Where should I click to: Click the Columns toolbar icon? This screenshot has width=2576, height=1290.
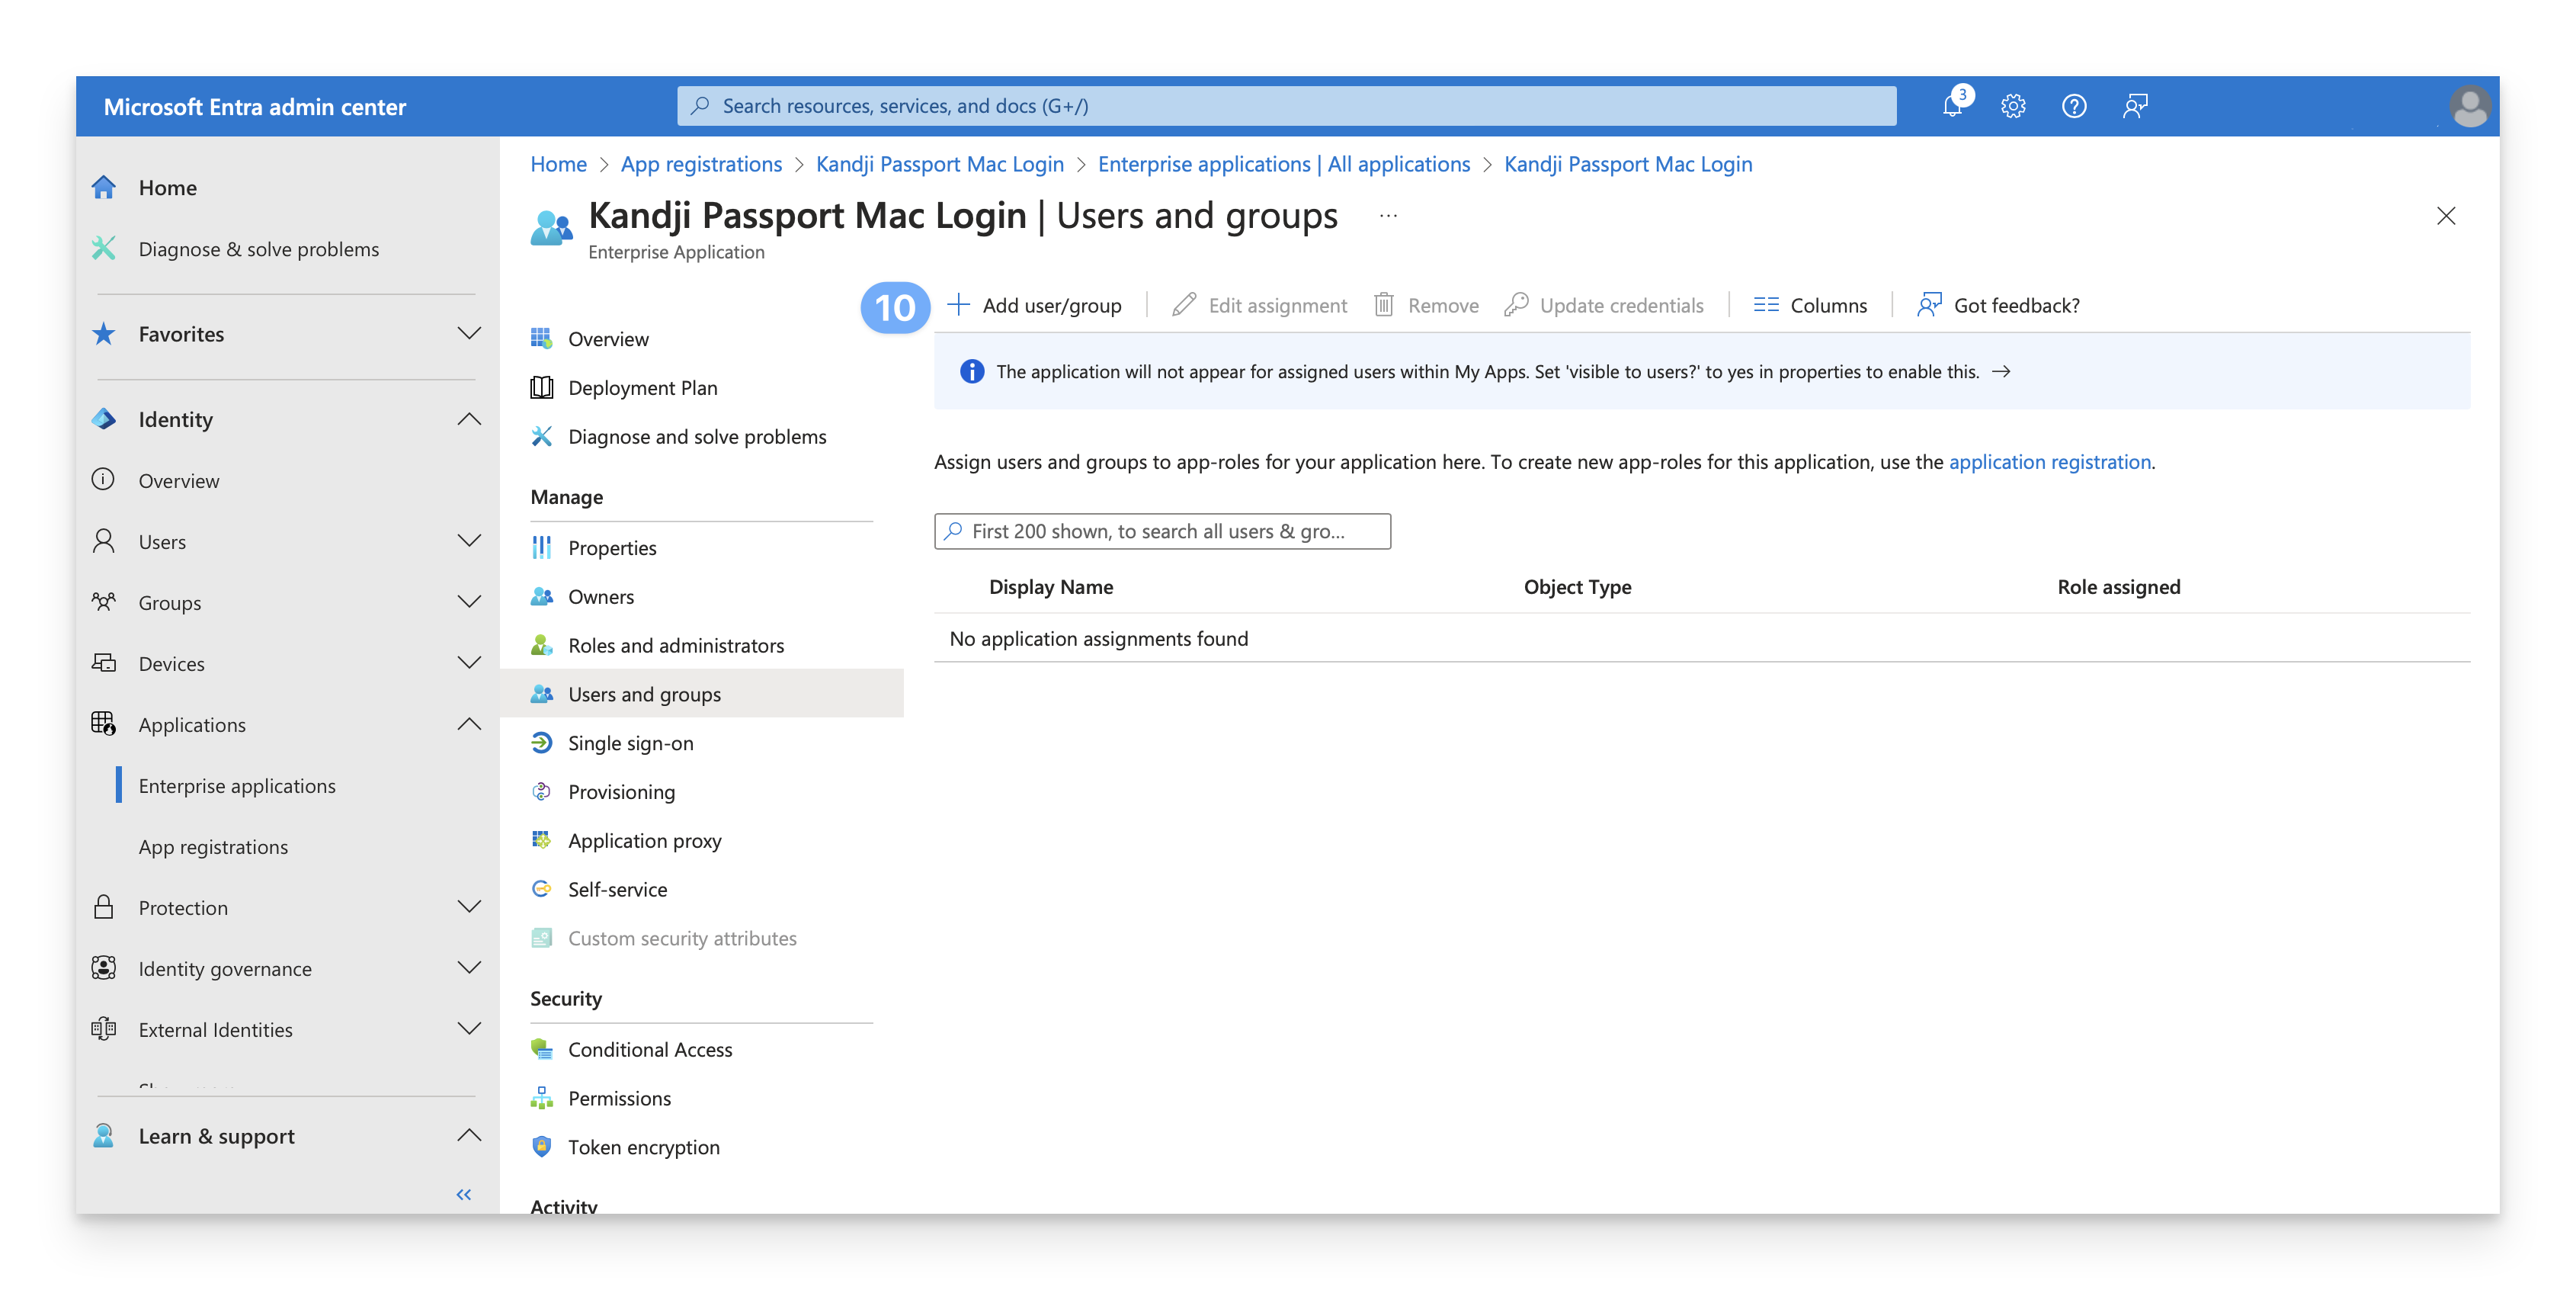[1766, 305]
